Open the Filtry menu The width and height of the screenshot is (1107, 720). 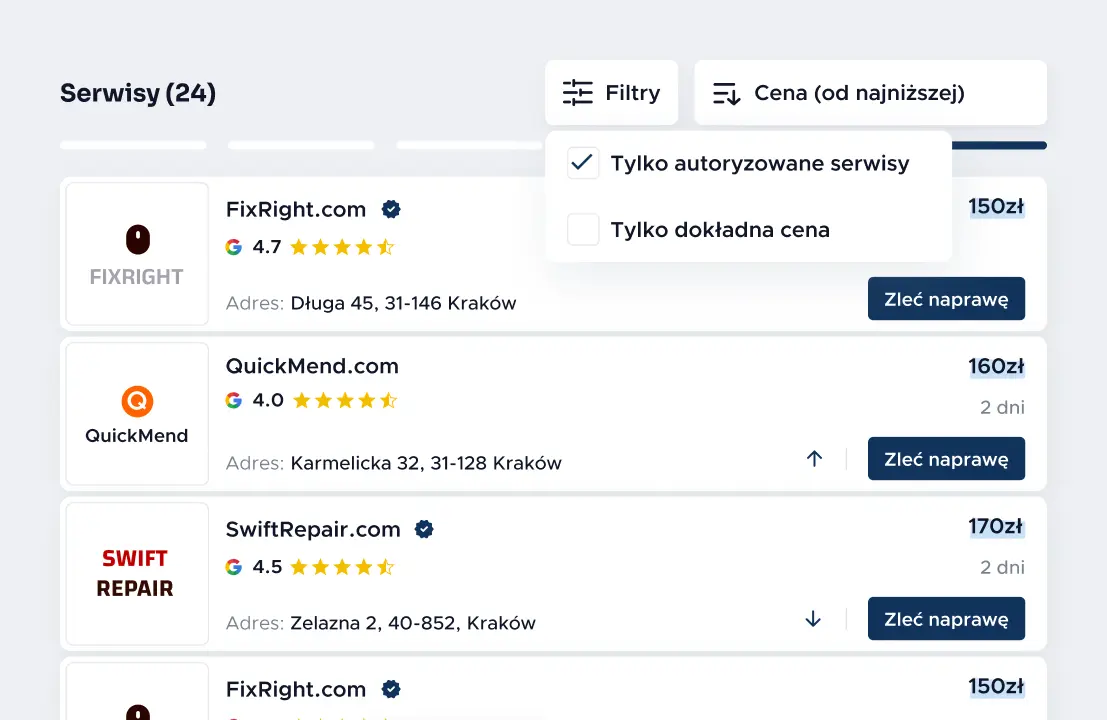tap(611, 92)
